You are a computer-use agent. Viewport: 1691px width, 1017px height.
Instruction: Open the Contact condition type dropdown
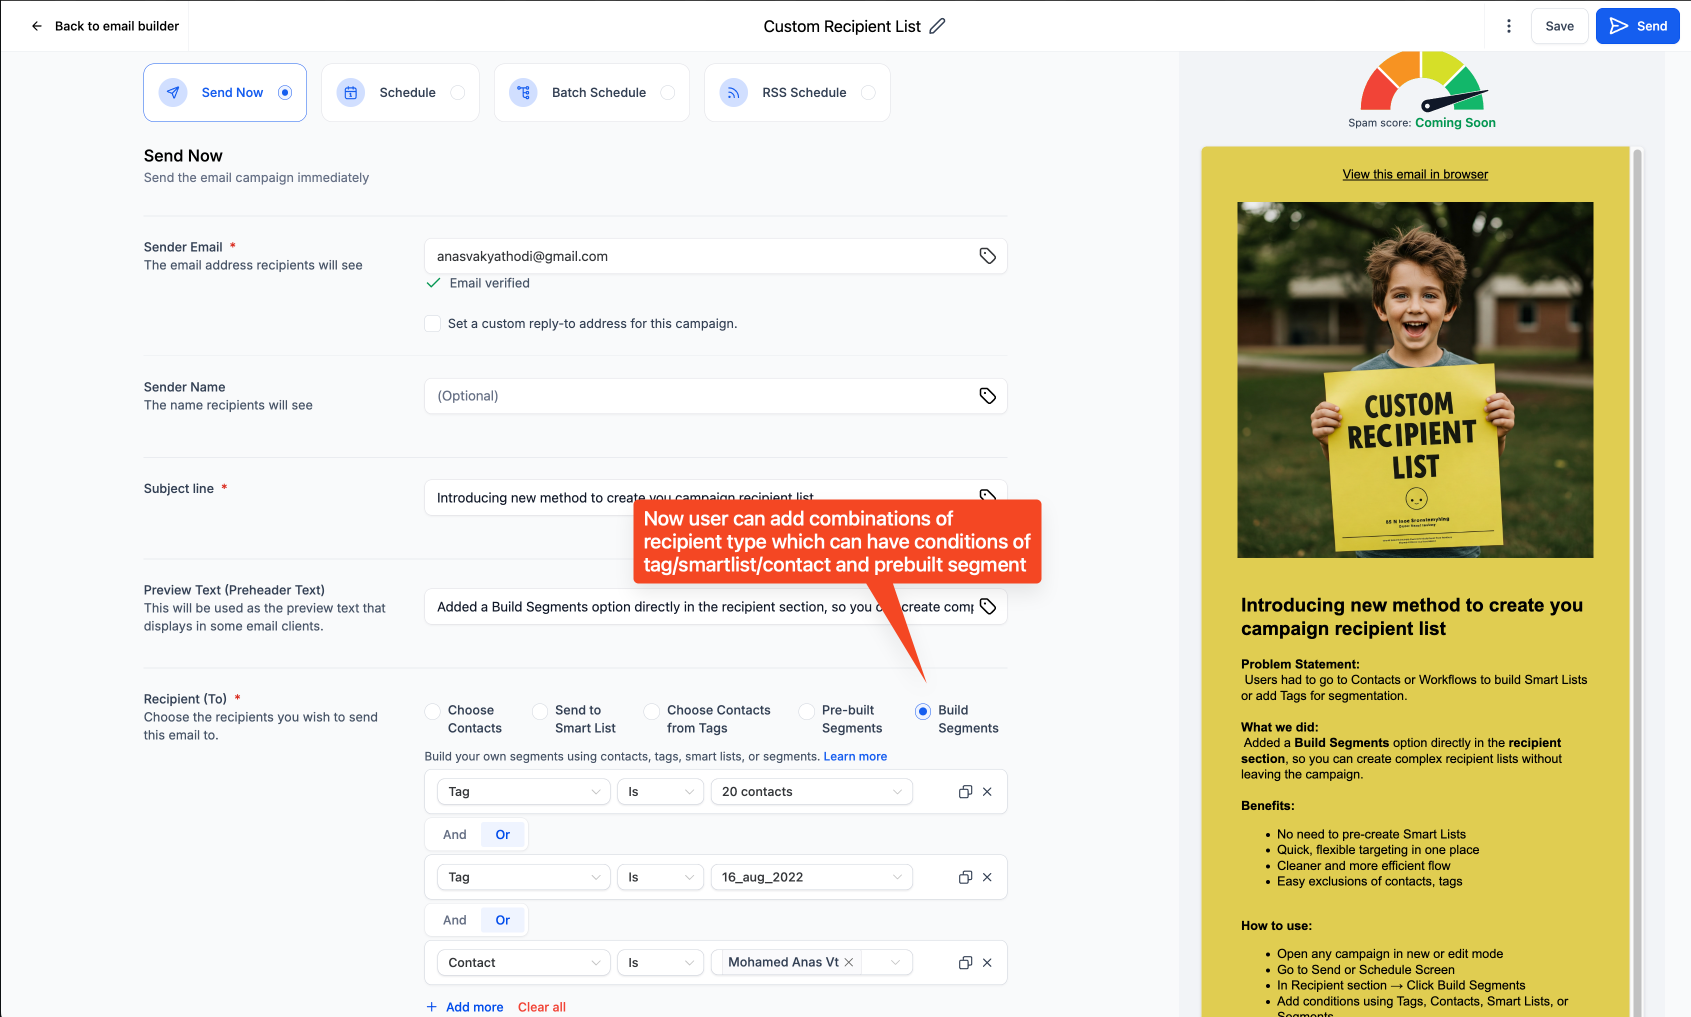[x=523, y=963]
